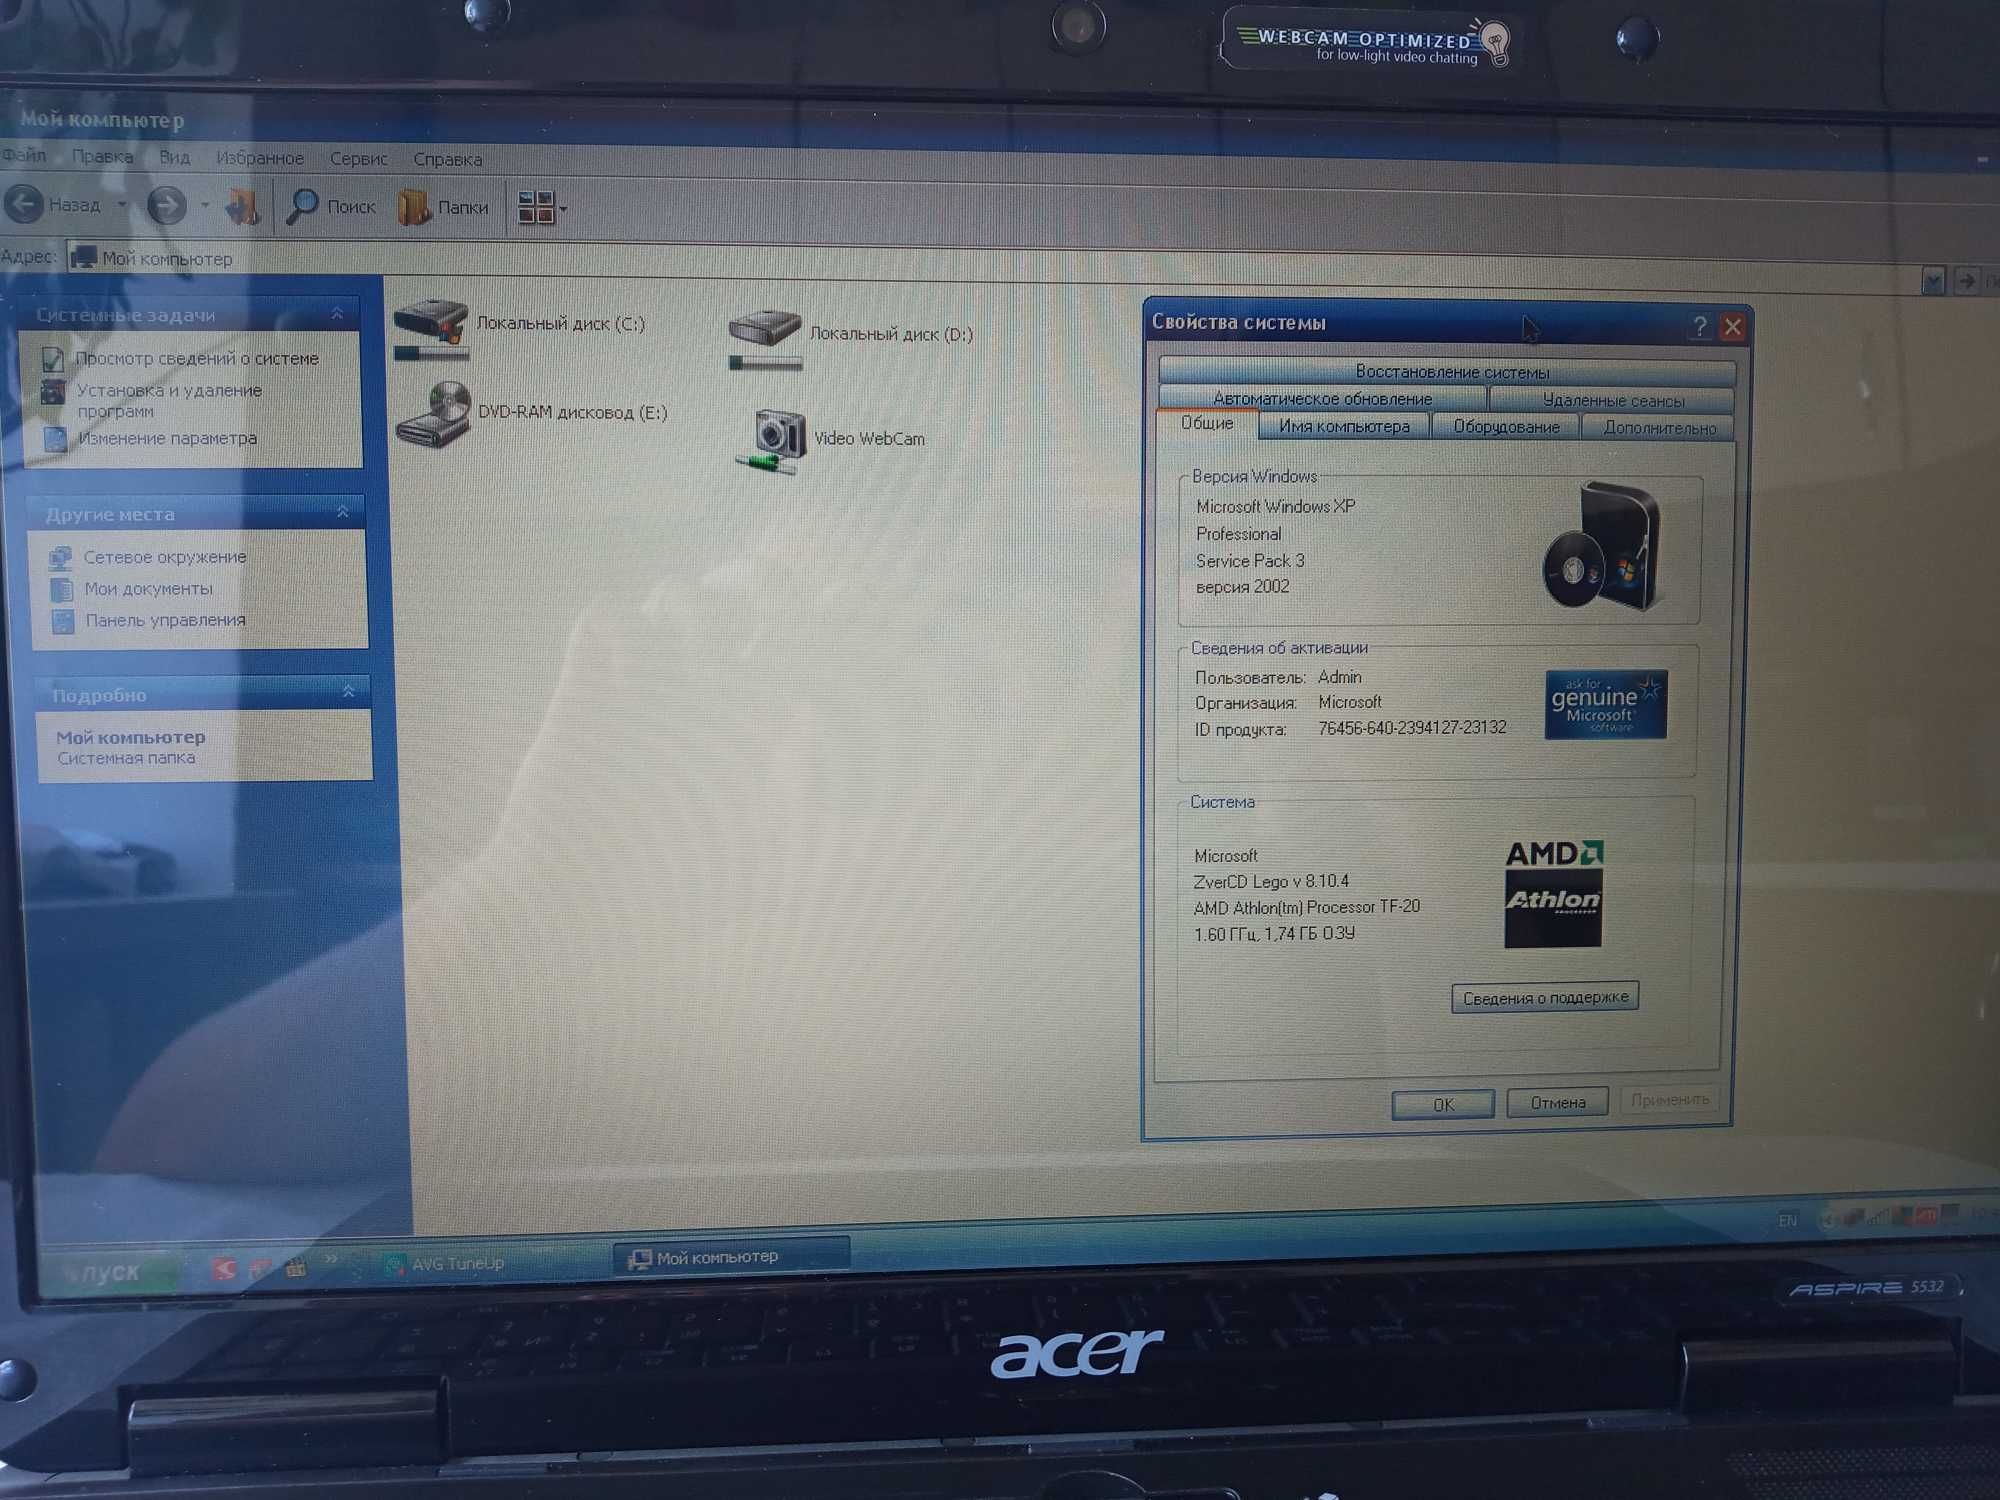
Task: Select Local Disk (D:) drive icon
Action: point(765,339)
